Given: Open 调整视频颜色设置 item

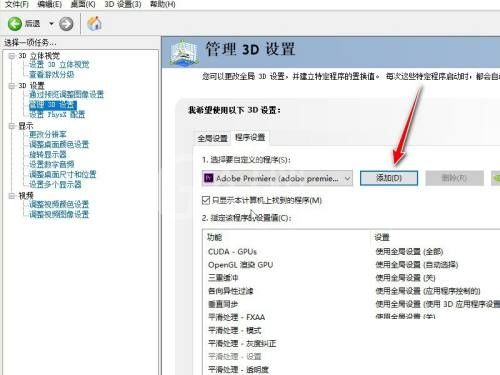Looking at the screenshot, I should (59, 204).
